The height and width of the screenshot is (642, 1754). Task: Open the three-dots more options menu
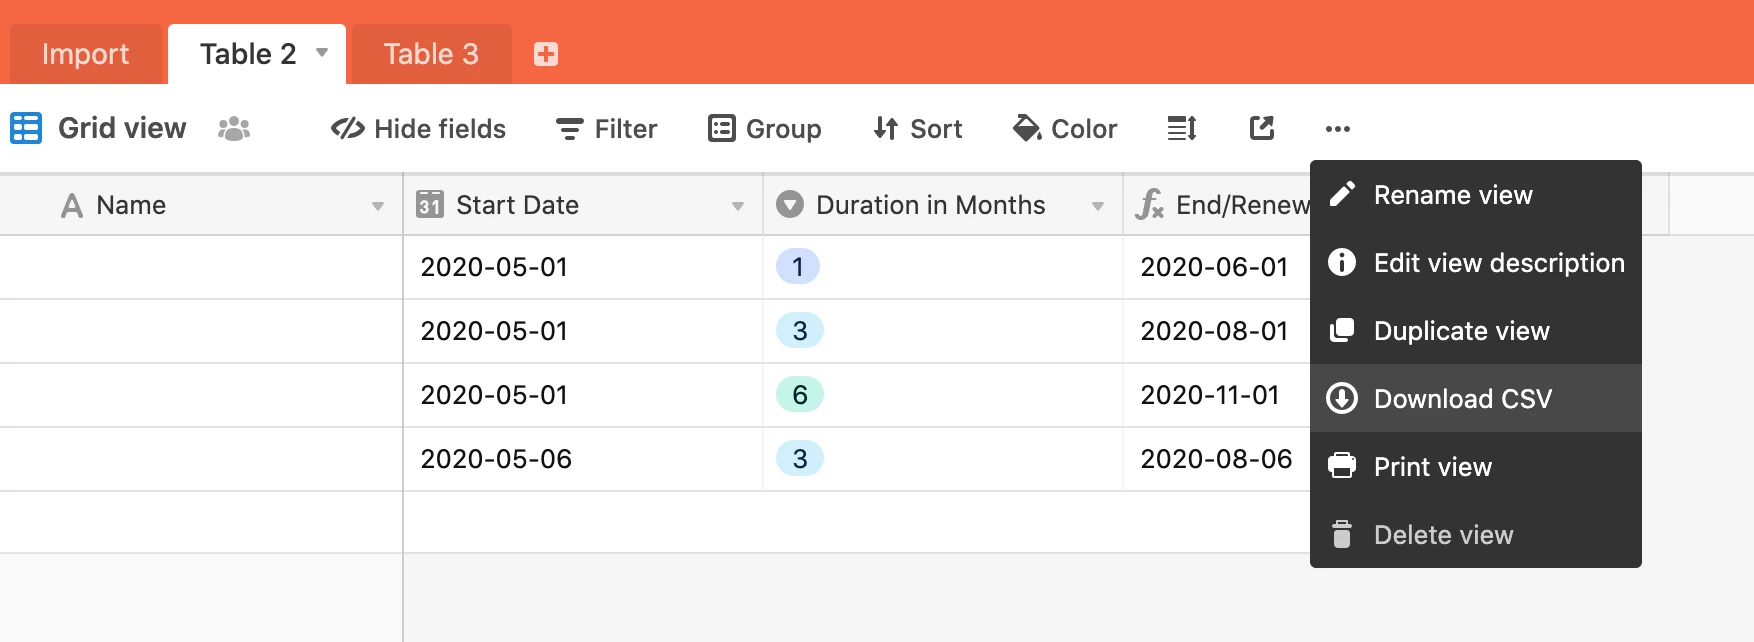tap(1338, 129)
